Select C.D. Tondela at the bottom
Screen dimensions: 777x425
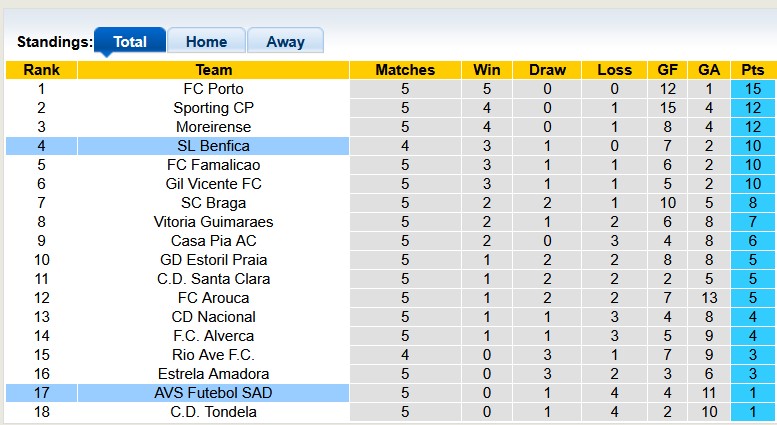214,412
